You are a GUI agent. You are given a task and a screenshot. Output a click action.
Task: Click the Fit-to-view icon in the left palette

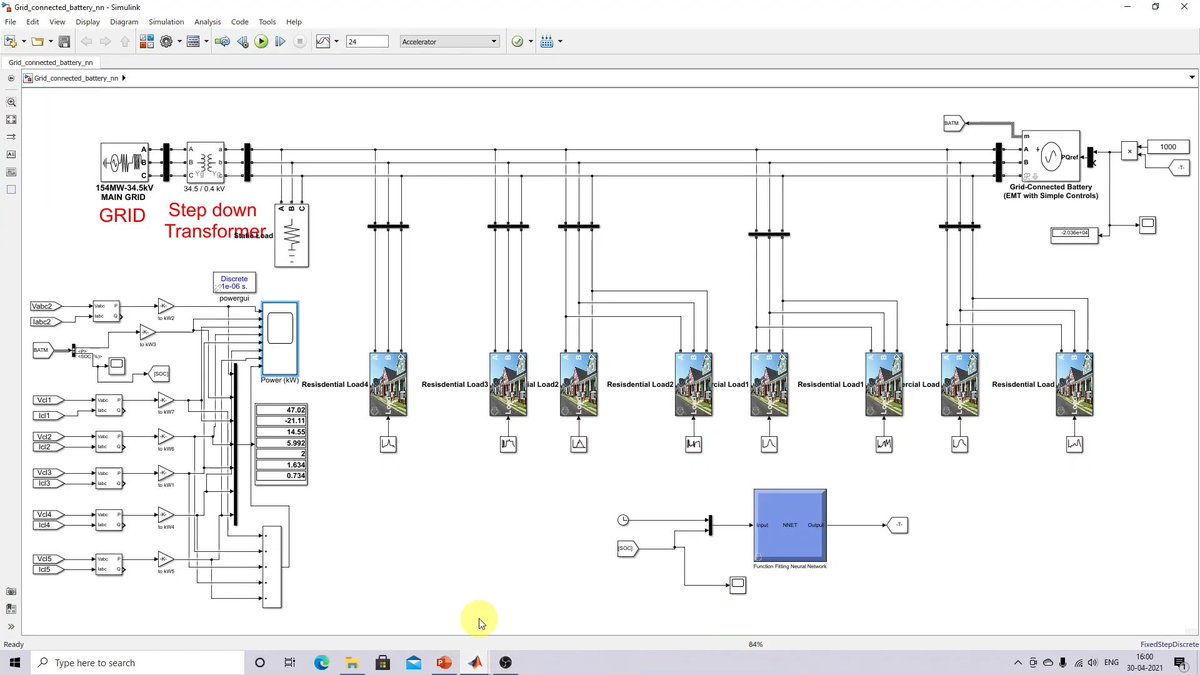click(x=11, y=119)
